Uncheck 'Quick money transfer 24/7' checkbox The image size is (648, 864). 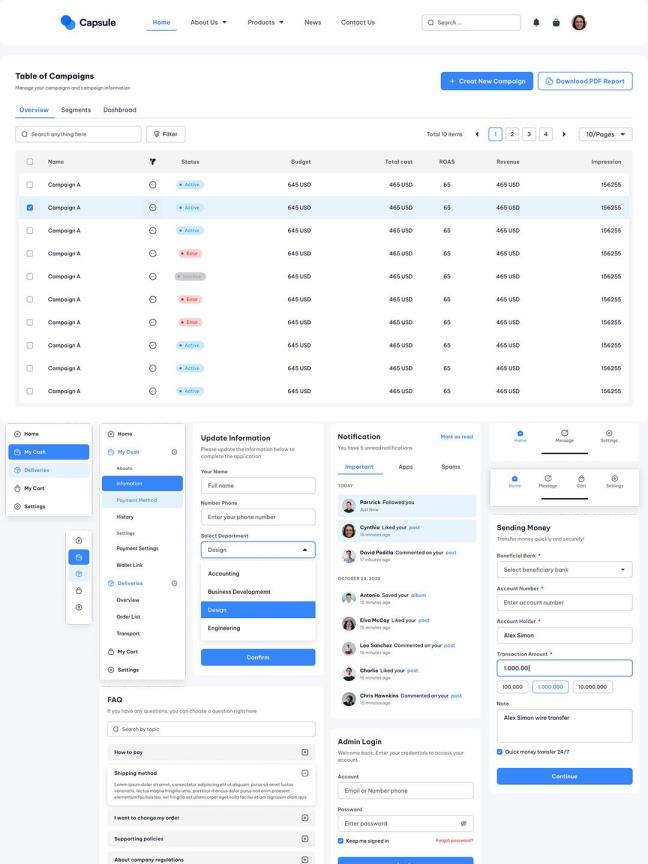(x=500, y=752)
